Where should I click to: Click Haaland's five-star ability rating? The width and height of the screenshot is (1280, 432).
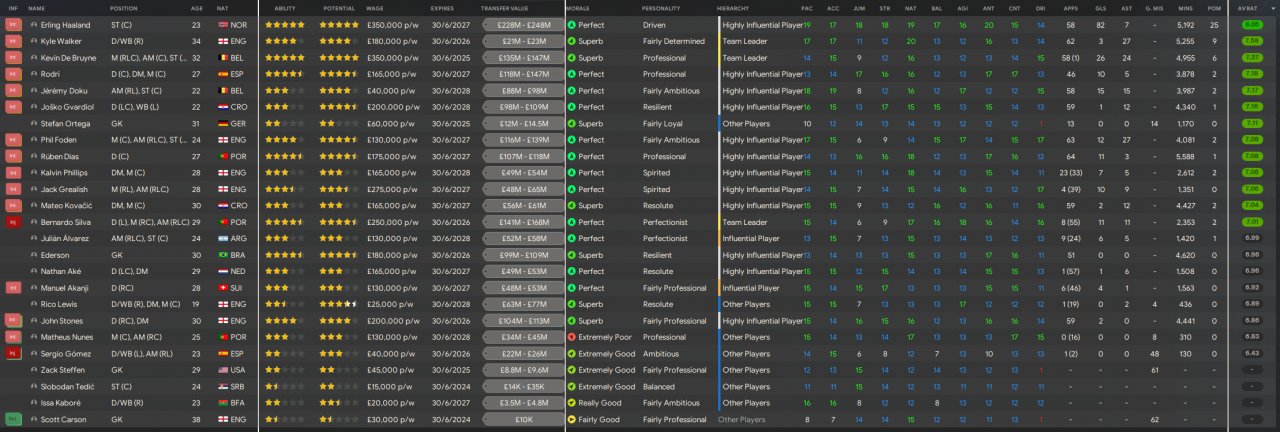coord(285,25)
